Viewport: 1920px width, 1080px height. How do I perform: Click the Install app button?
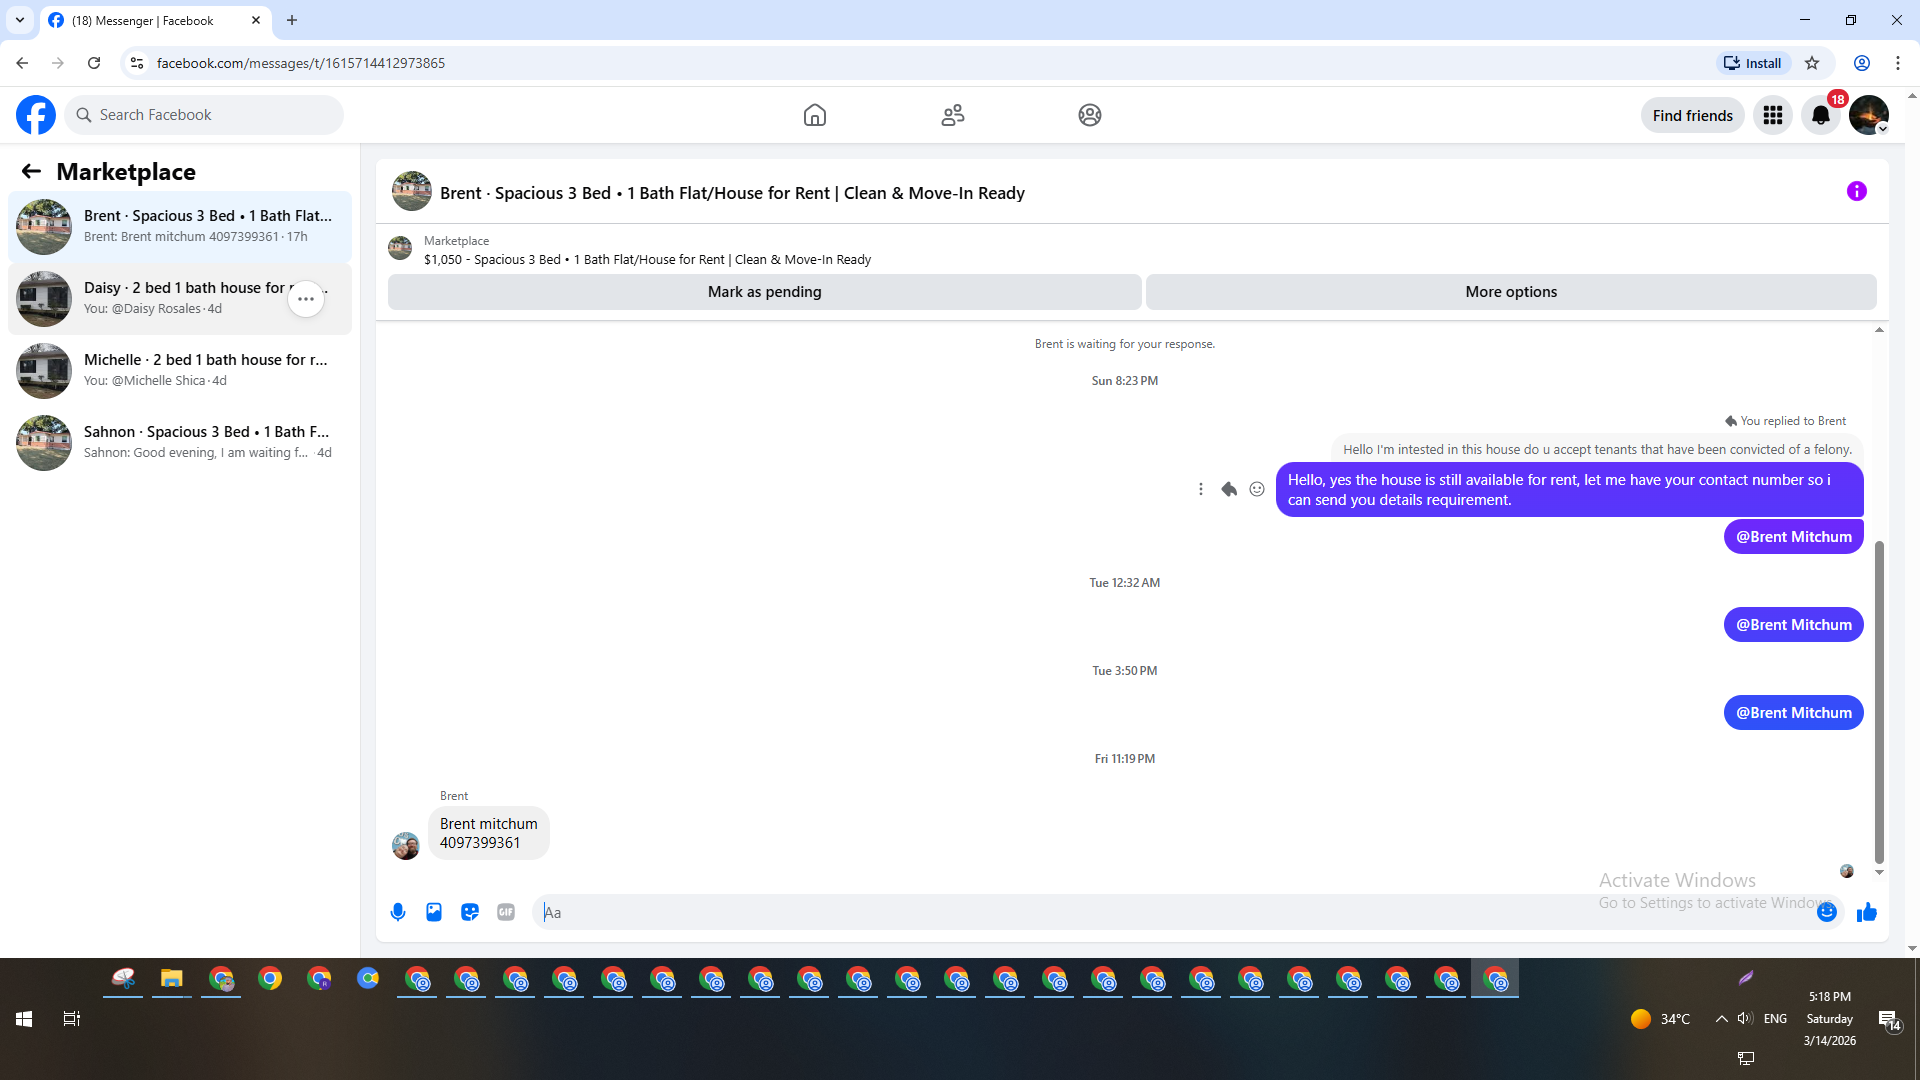coord(1752,63)
